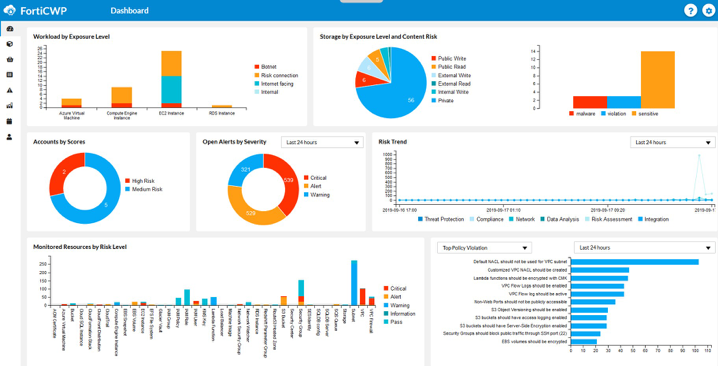
Task: Open settings gear in the top bar
Action: tap(708, 11)
